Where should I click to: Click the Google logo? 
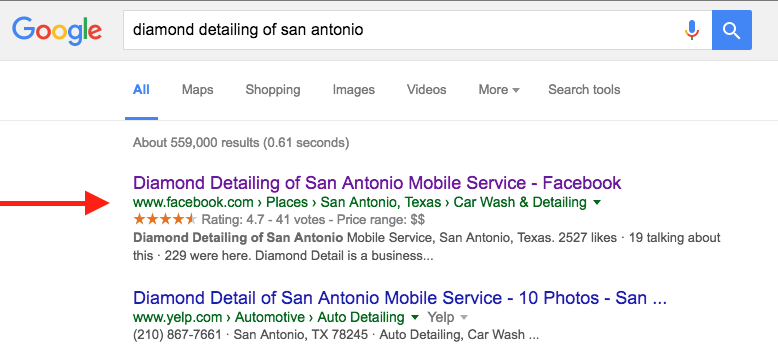57,31
